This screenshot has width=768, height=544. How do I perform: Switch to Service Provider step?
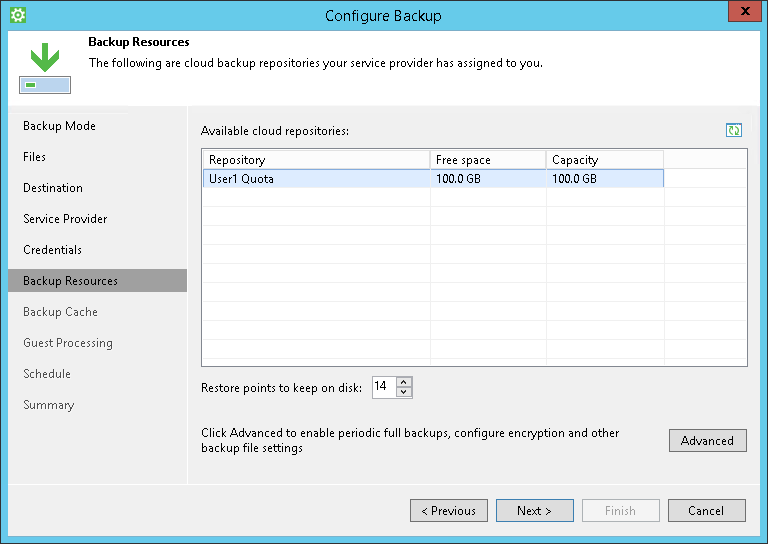point(65,219)
